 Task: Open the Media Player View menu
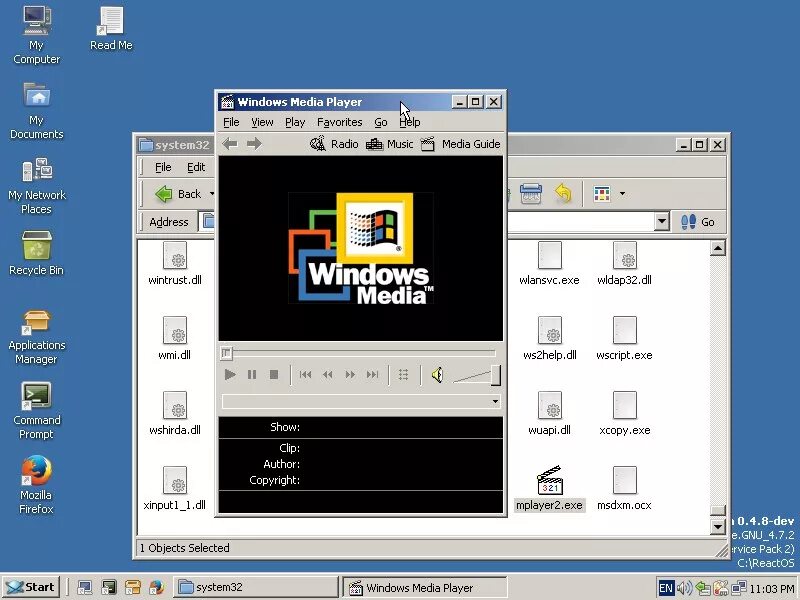(262, 122)
